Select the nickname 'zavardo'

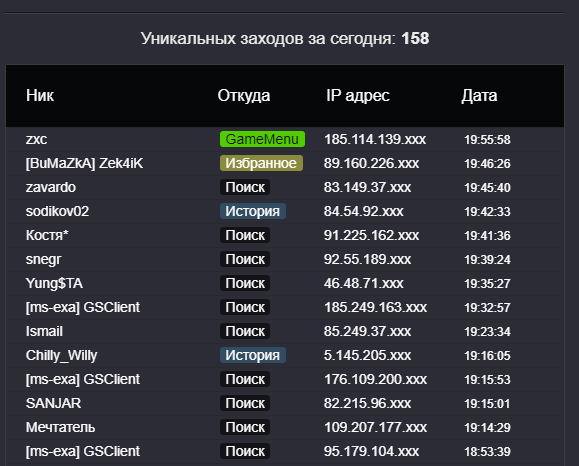tap(51, 187)
